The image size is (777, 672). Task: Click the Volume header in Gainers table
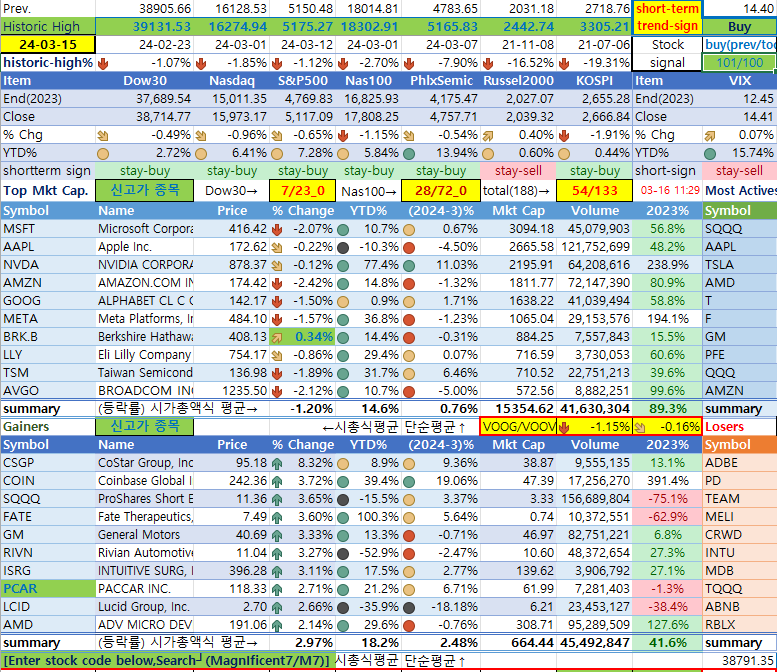tap(595, 445)
